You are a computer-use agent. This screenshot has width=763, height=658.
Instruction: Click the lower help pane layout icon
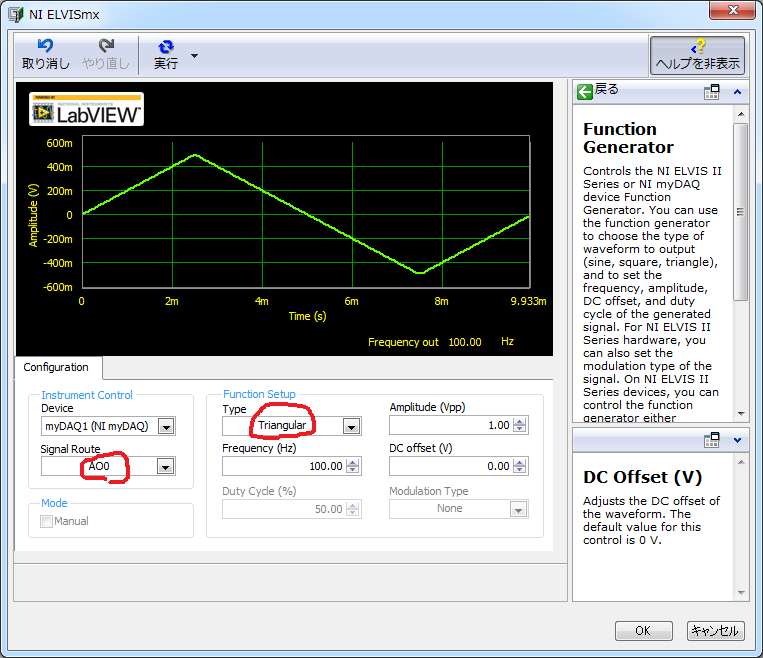711,440
